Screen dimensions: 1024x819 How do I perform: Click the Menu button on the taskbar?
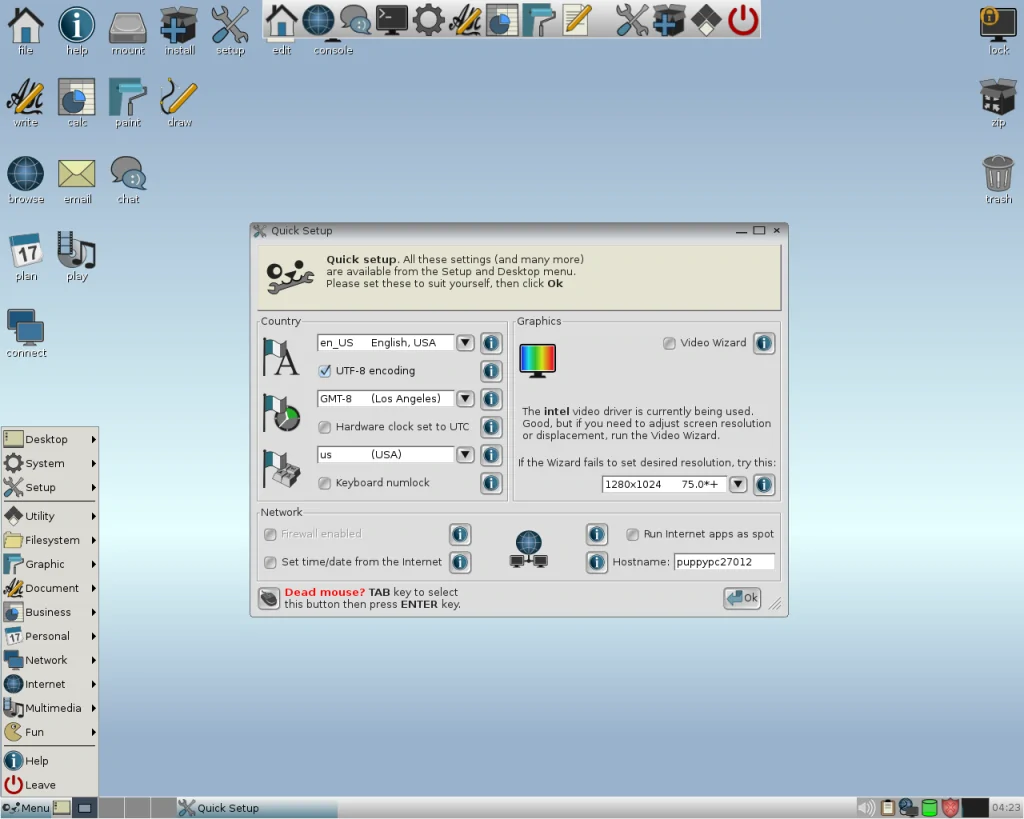26,808
